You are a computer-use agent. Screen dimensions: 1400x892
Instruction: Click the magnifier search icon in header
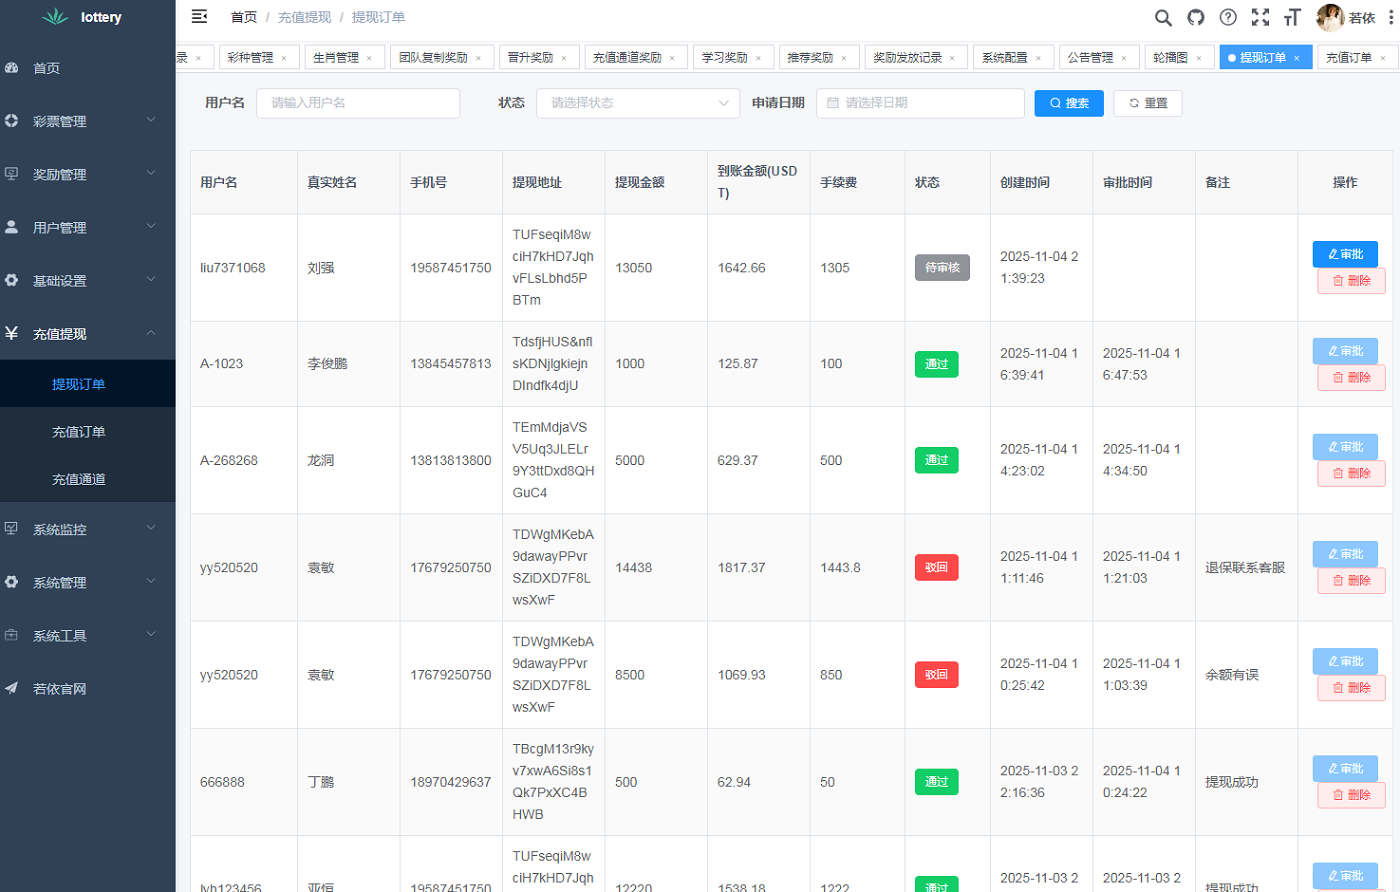click(1162, 17)
